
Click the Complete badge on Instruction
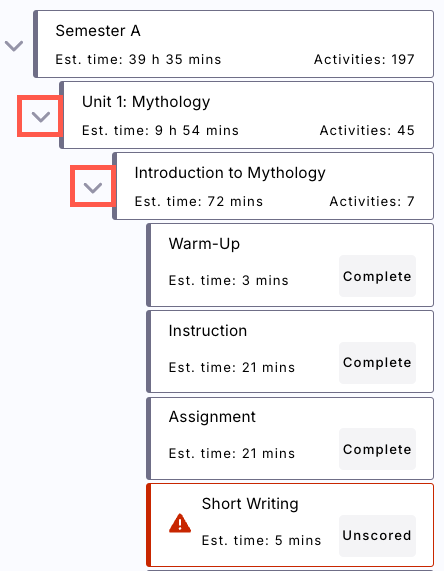point(377,363)
